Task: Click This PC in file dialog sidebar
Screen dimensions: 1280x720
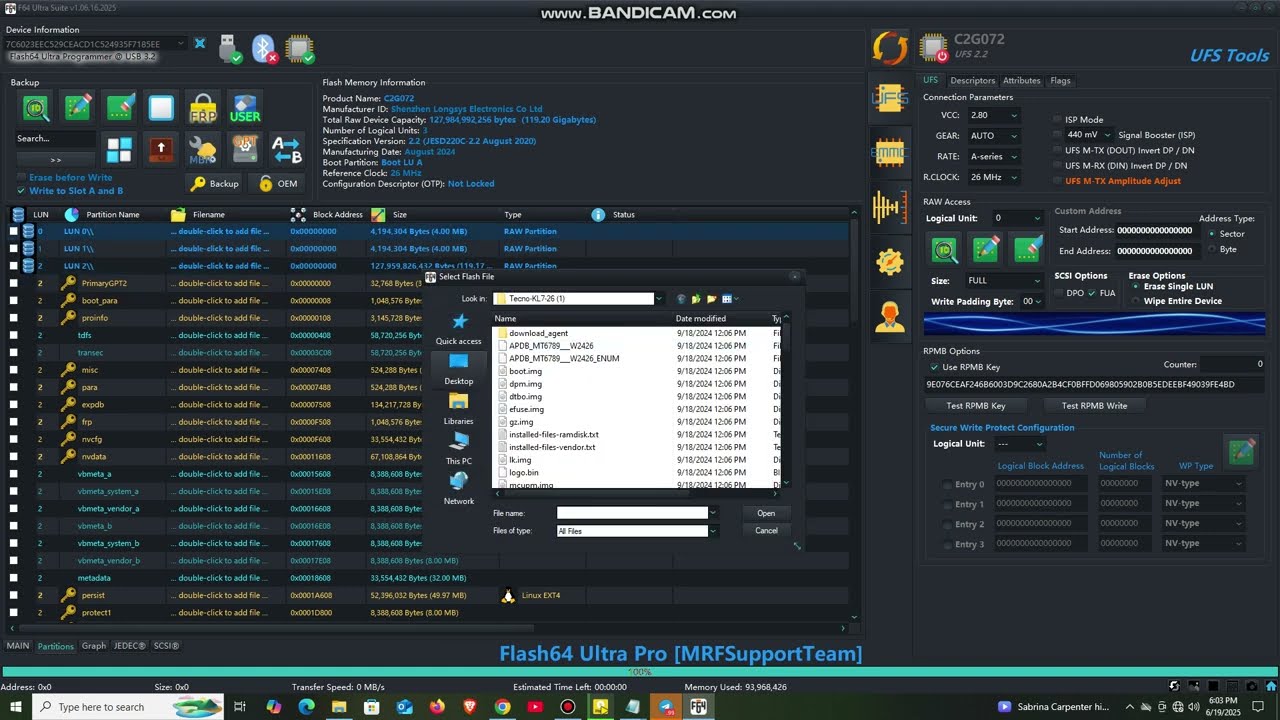Action: [459, 449]
